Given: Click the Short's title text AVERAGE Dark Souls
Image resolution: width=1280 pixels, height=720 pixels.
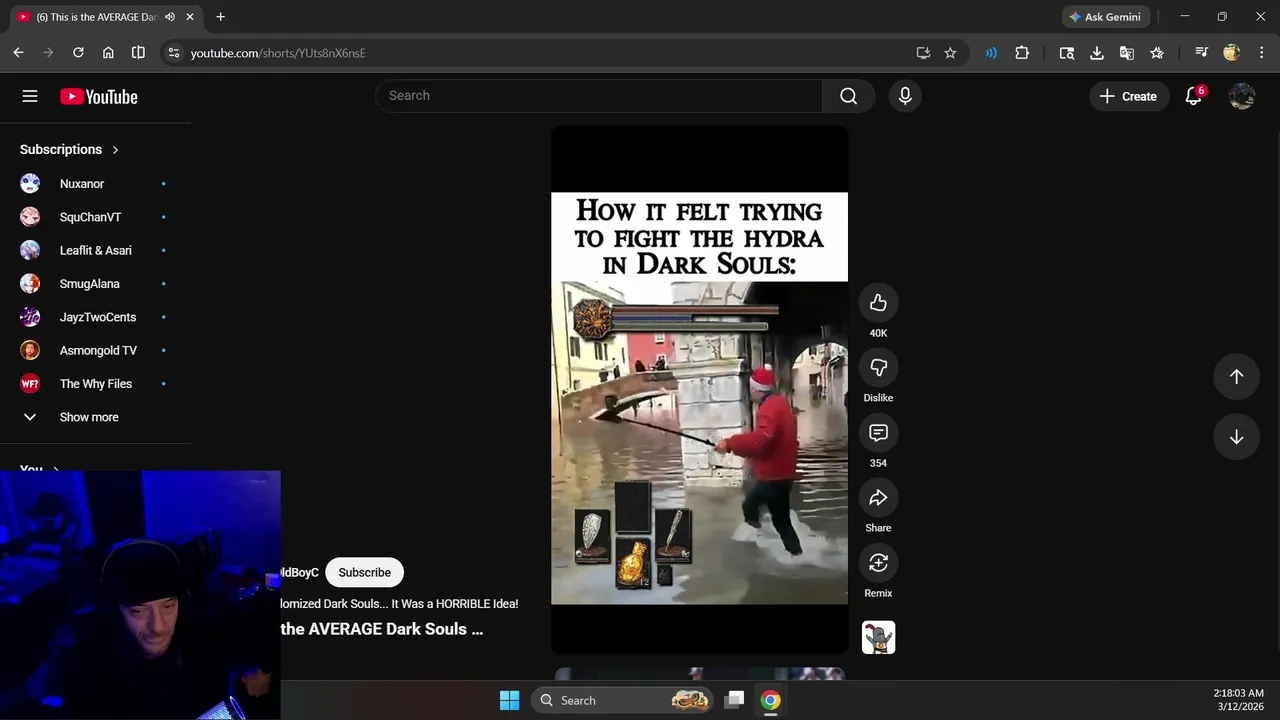Looking at the screenshot, I should (x=382, y=629).
